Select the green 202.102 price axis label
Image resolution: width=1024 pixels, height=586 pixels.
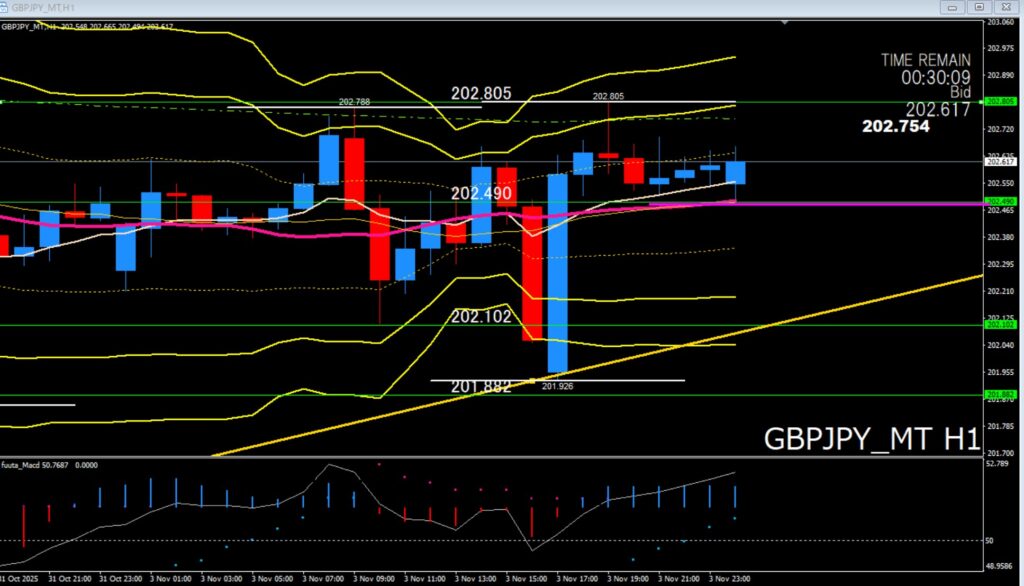pyautogui.click(x=1000, y=325)
